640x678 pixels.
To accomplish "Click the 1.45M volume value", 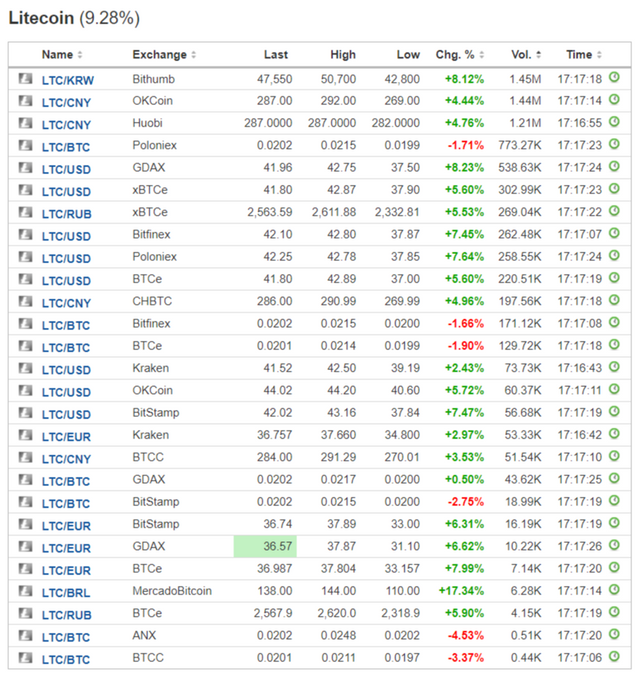I will click(525, 79).
